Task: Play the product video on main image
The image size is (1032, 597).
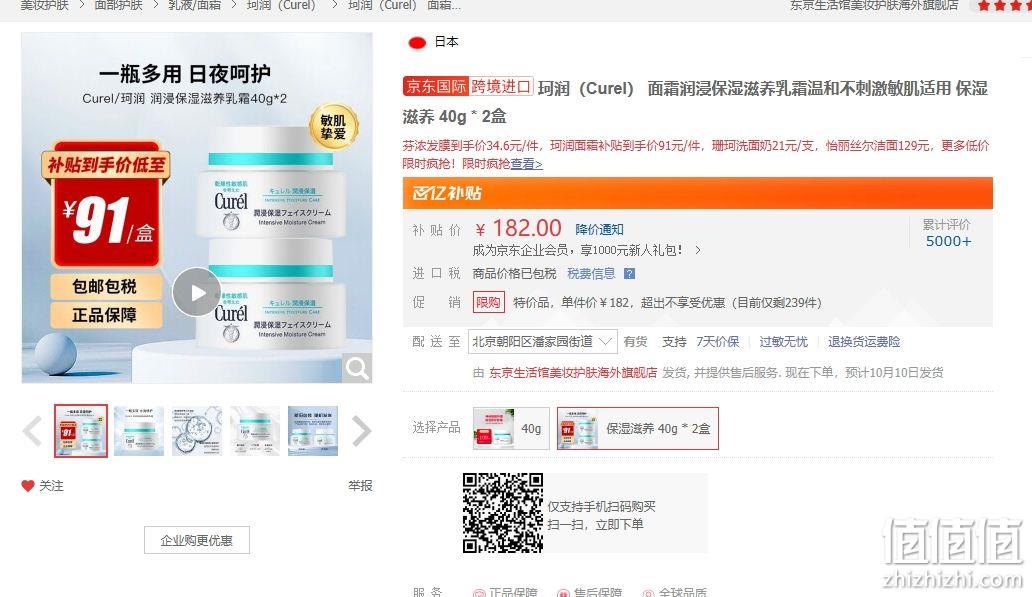Action: click(x=197, y=292)
